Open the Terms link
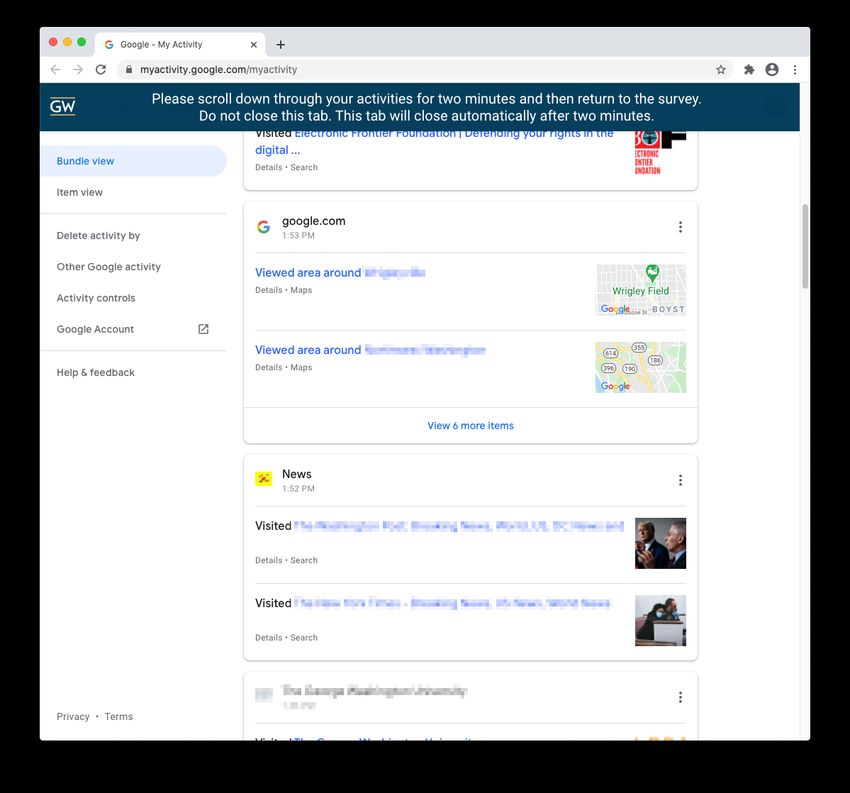The width and height of the screenshot is (850, 793). 119,717
